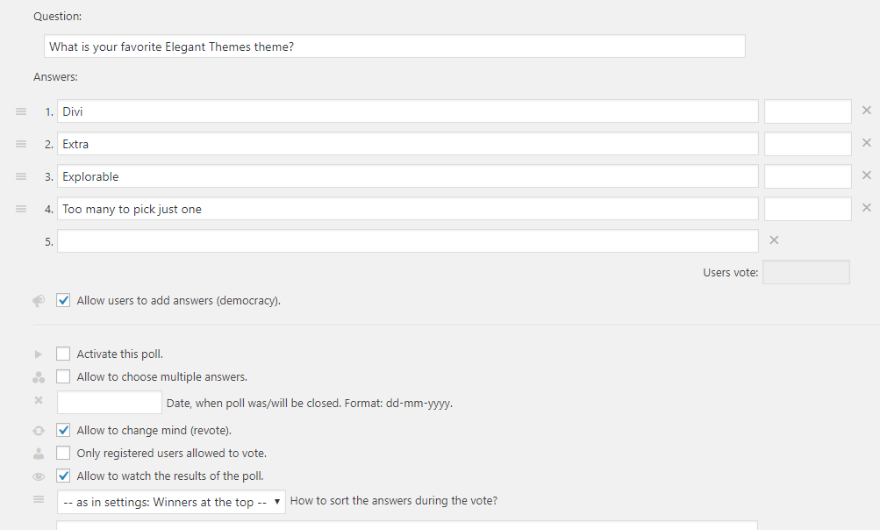The width and height of the screenshot is (880, 530).
Task: Click the drag handle for the Divi answer
Action: tap(21, 111)
